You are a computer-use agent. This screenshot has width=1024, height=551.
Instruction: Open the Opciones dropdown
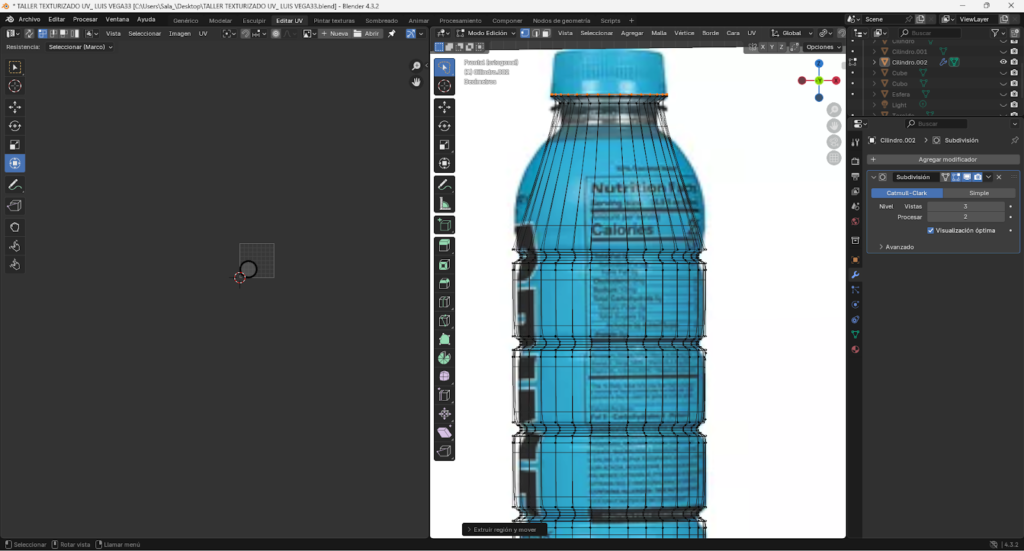(823, 47)
